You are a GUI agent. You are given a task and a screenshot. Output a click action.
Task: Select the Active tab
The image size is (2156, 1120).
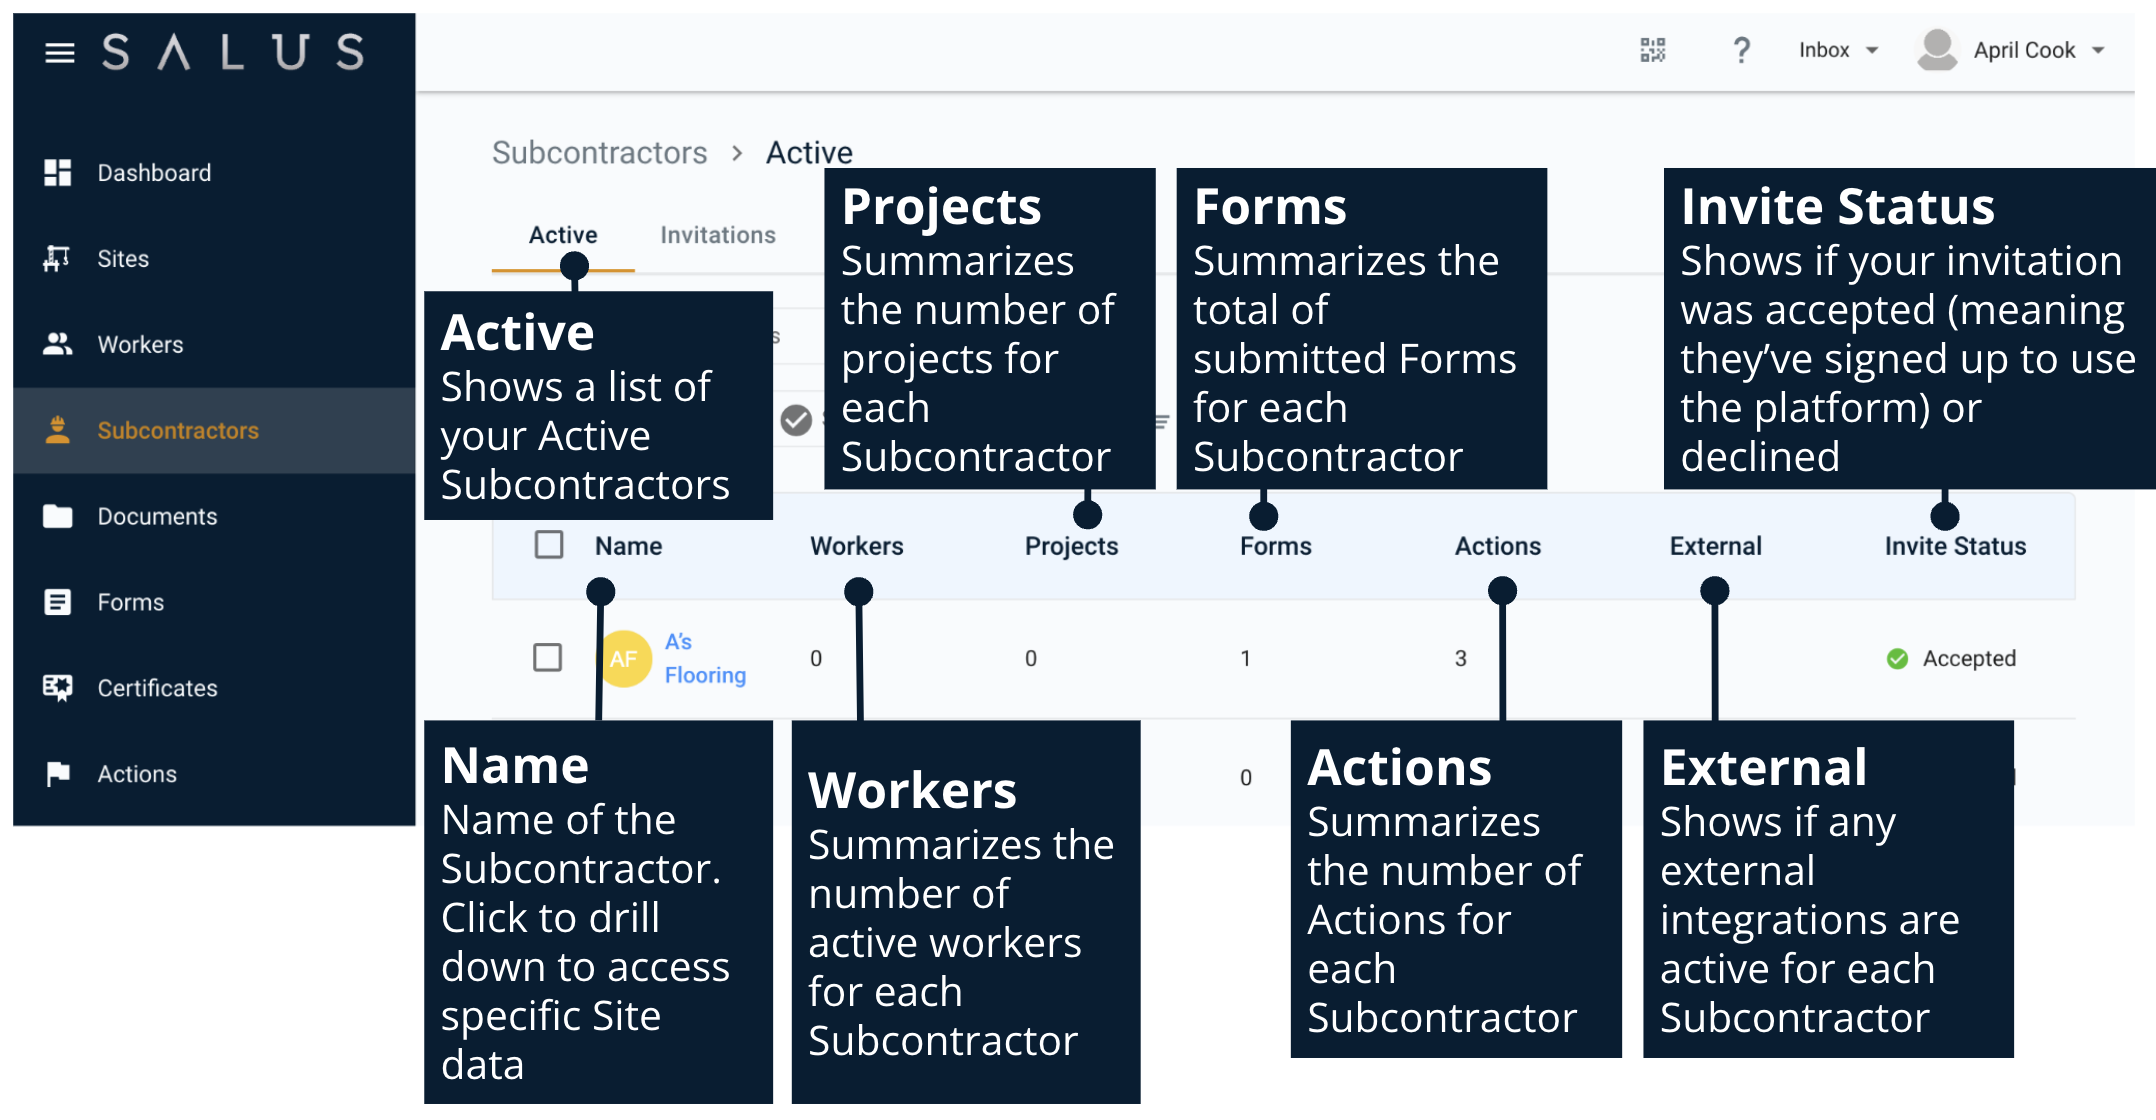coord(563,235)
